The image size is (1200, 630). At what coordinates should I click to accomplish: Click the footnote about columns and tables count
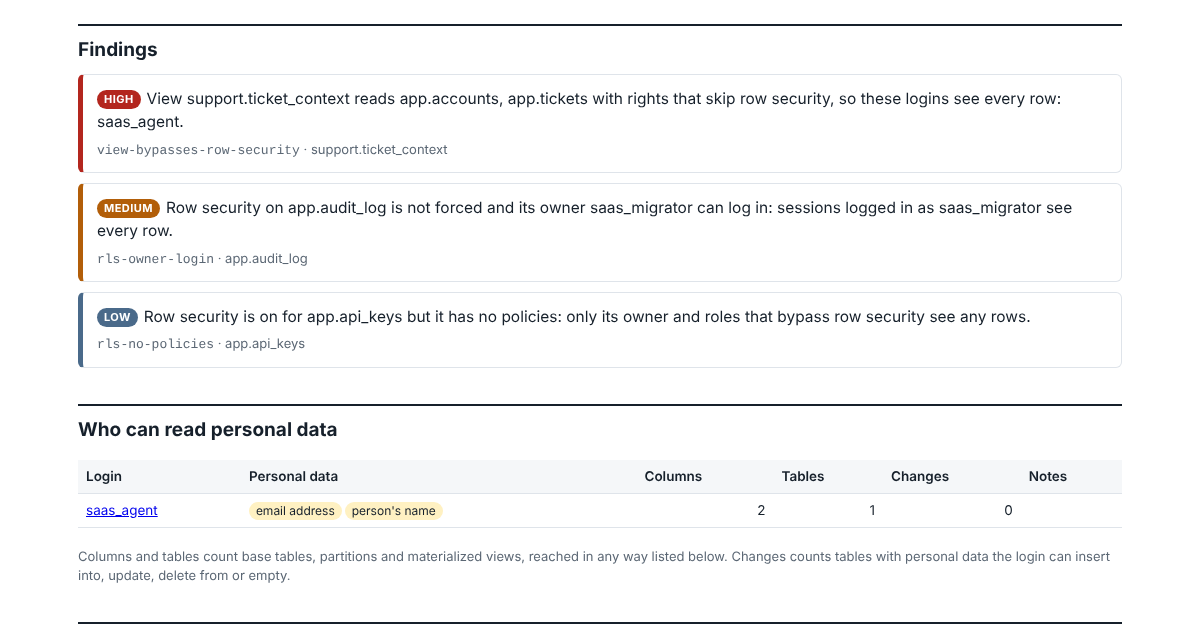(594, 566)
